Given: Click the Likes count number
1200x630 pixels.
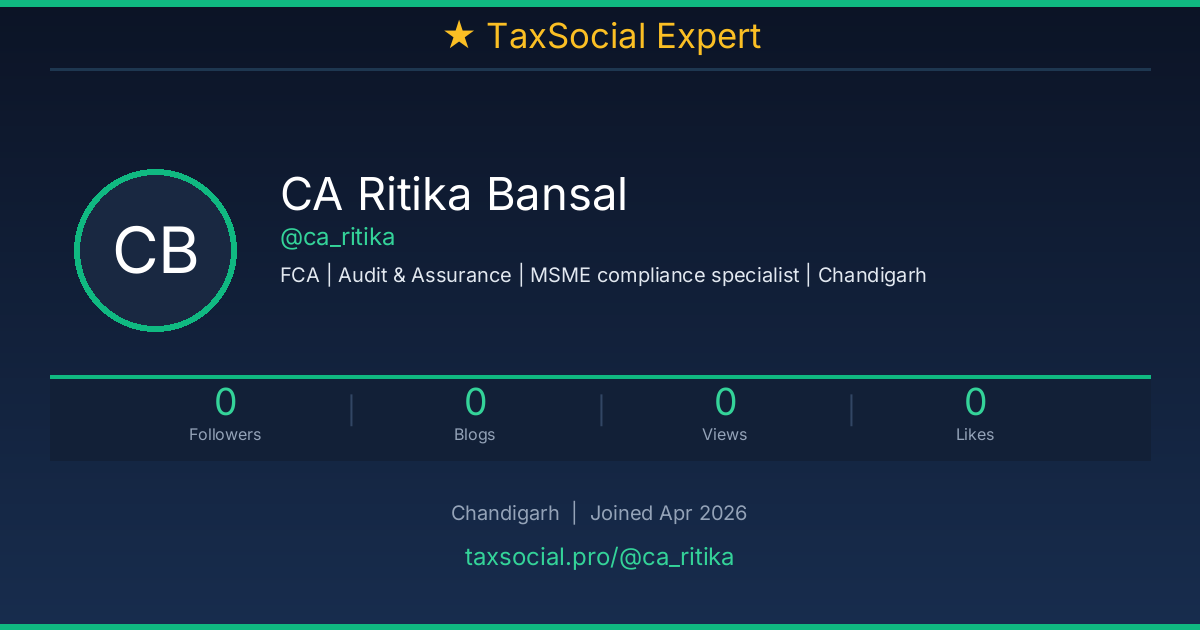Looking at the screenshot, I should (x=975, y=402).
